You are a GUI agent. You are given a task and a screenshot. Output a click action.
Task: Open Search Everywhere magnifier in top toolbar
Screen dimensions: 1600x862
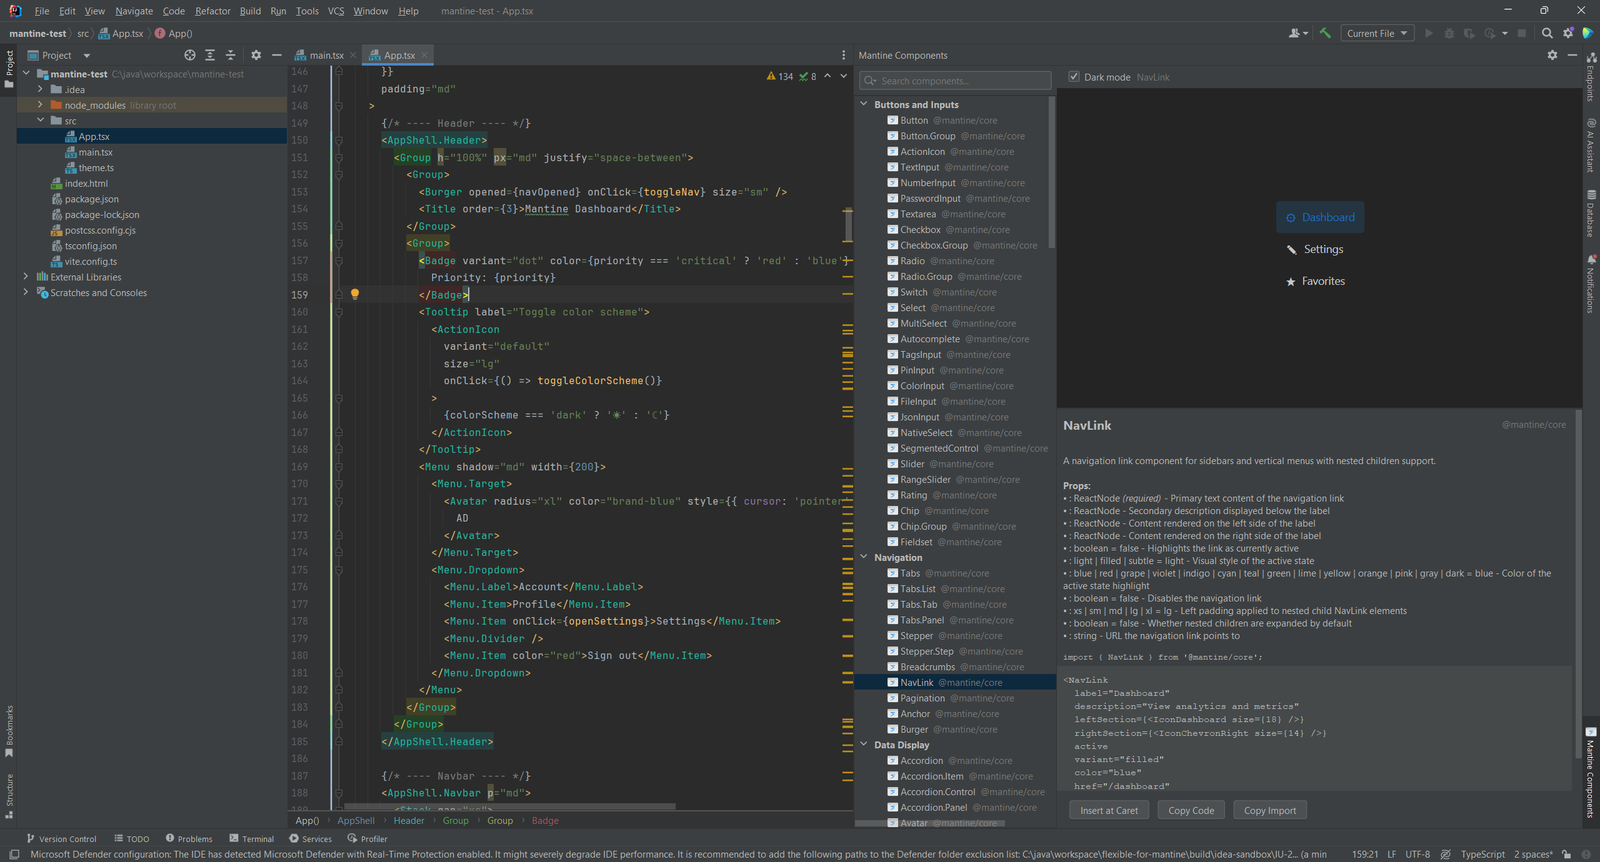click(1547, 33)
